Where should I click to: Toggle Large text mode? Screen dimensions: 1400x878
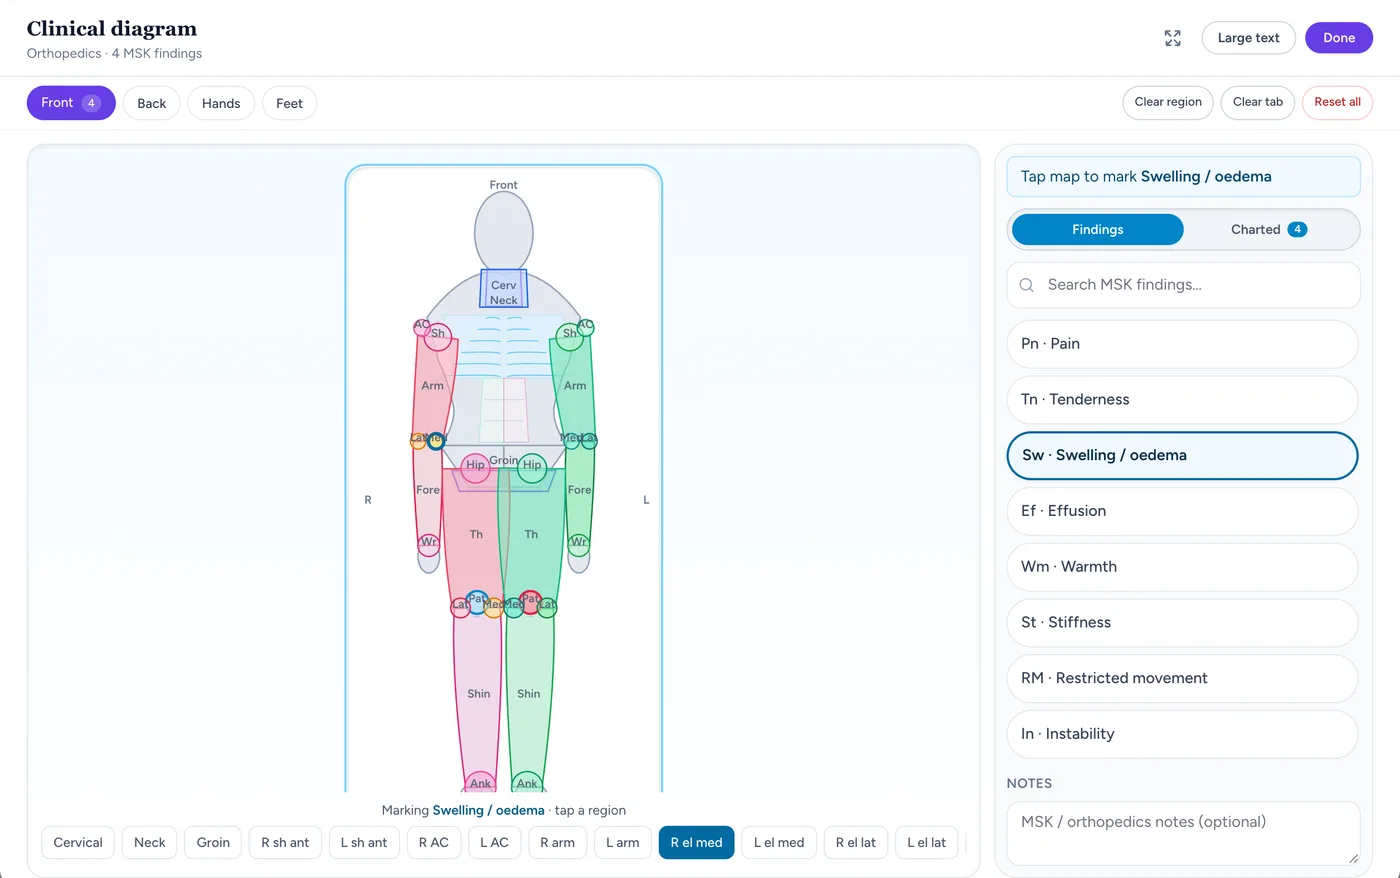click(x=1249, y=38)
